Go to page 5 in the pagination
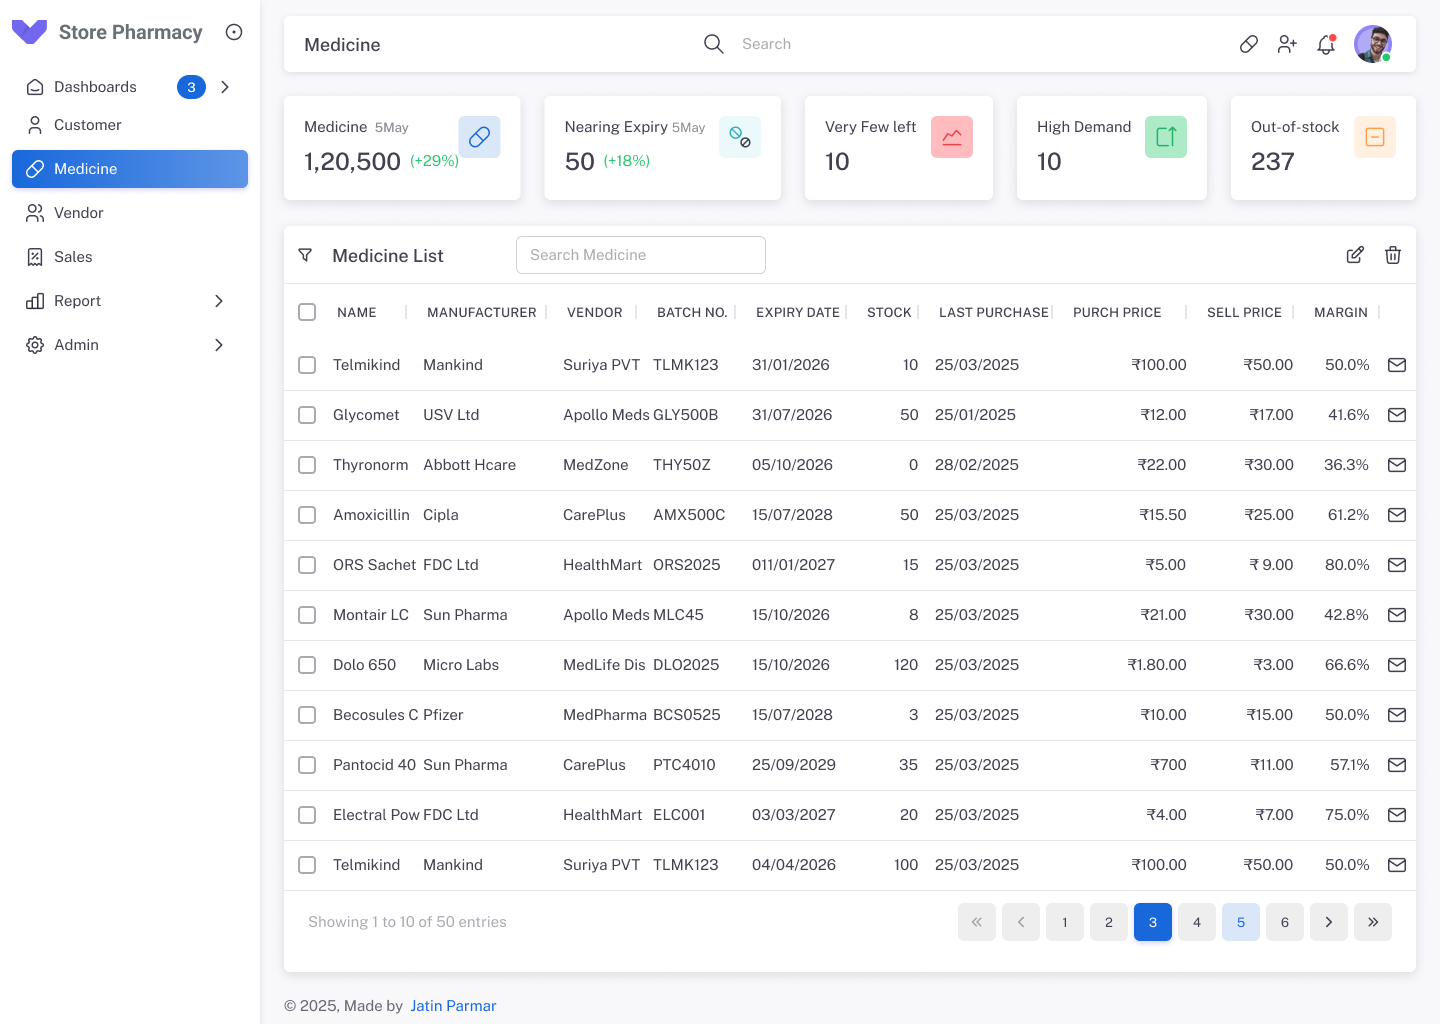The height and width of the screenshot is (1024, 1440). 1240,922
